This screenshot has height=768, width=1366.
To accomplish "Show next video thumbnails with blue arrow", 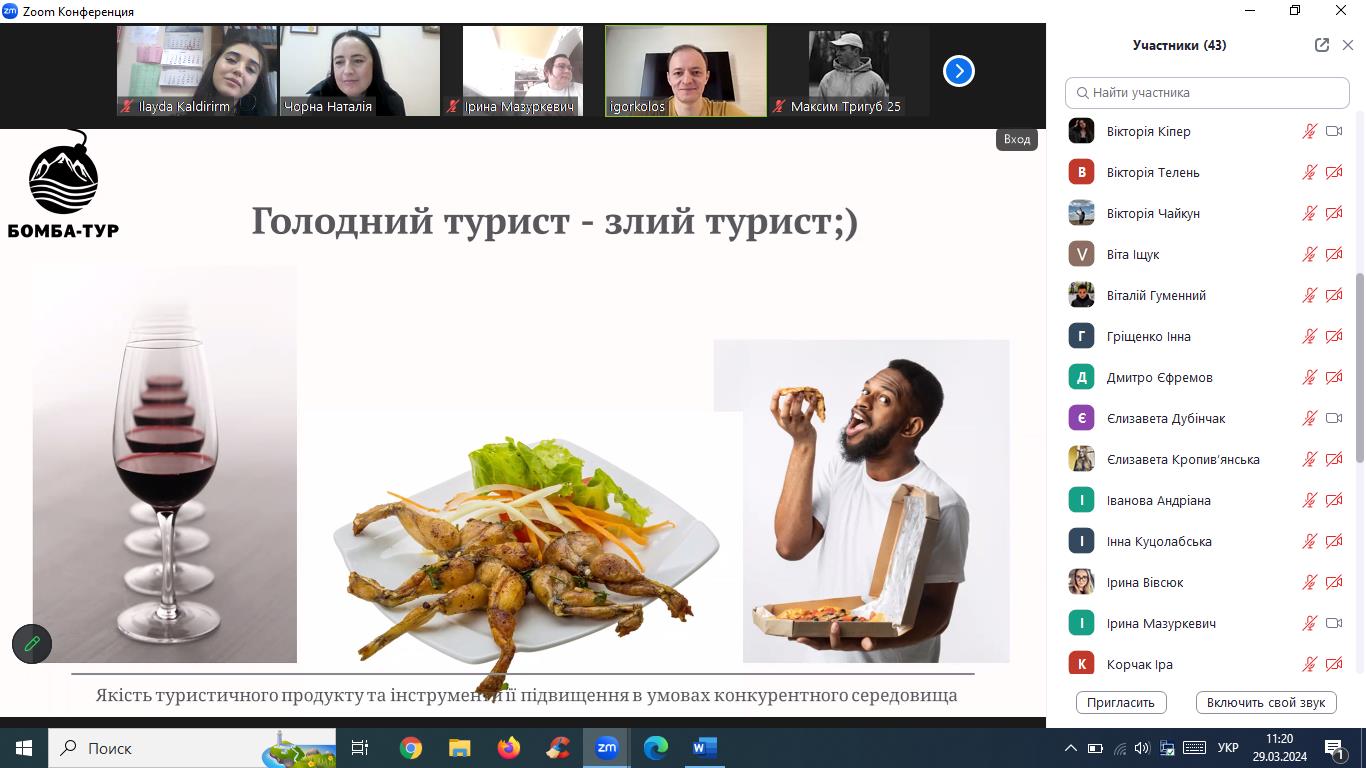I will [958, 71].
